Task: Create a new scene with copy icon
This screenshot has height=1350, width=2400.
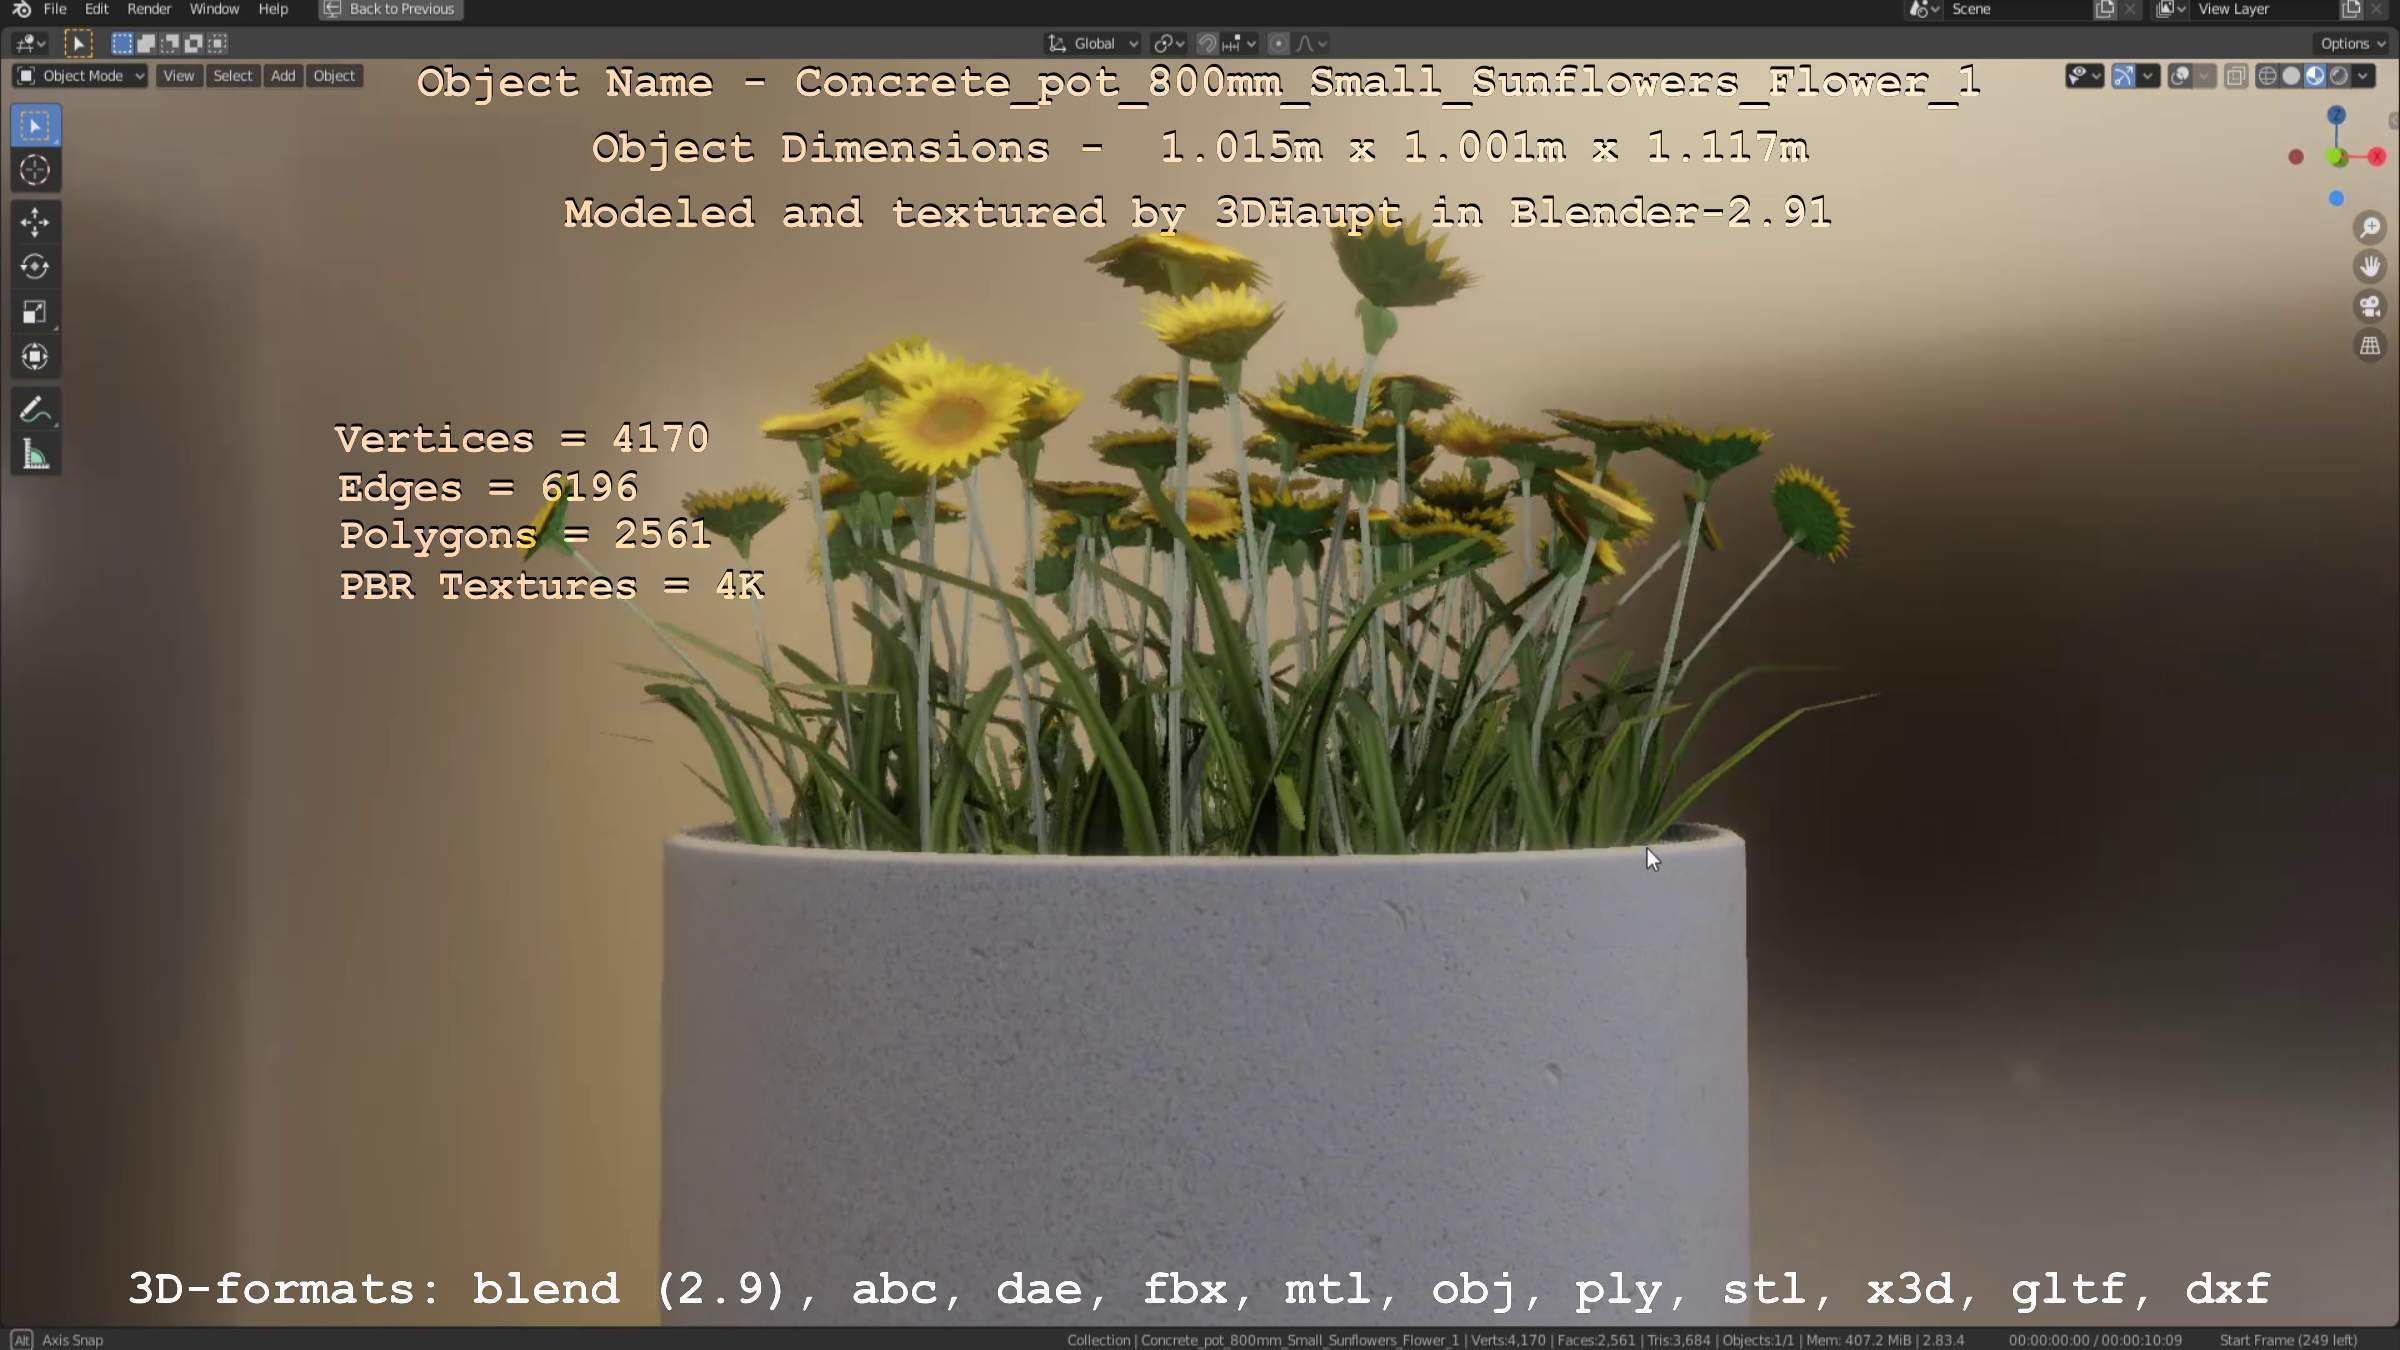Action: (2105, 9)
